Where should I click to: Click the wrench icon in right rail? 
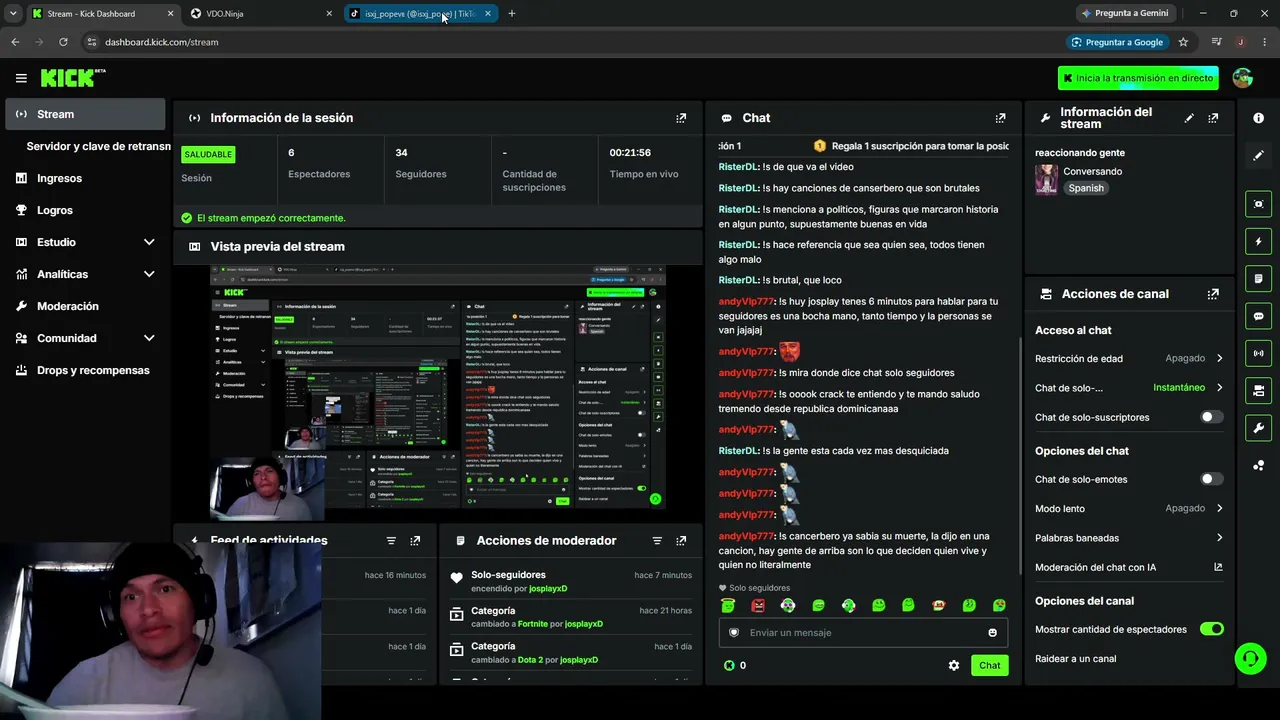tap(1258, 428)
